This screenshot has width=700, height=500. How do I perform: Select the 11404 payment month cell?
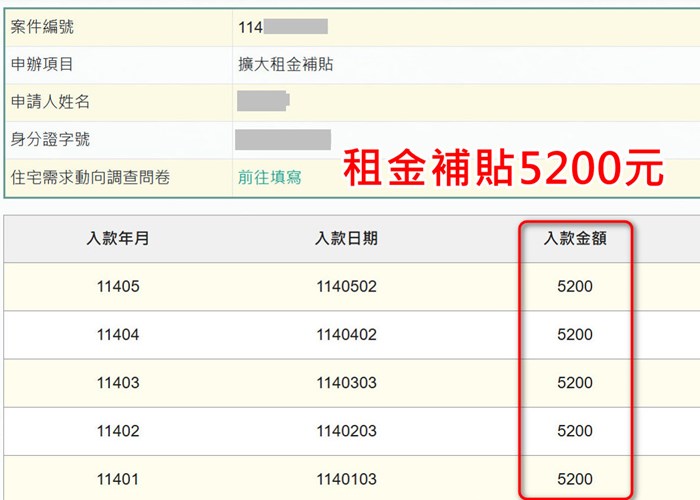point(118,335)
